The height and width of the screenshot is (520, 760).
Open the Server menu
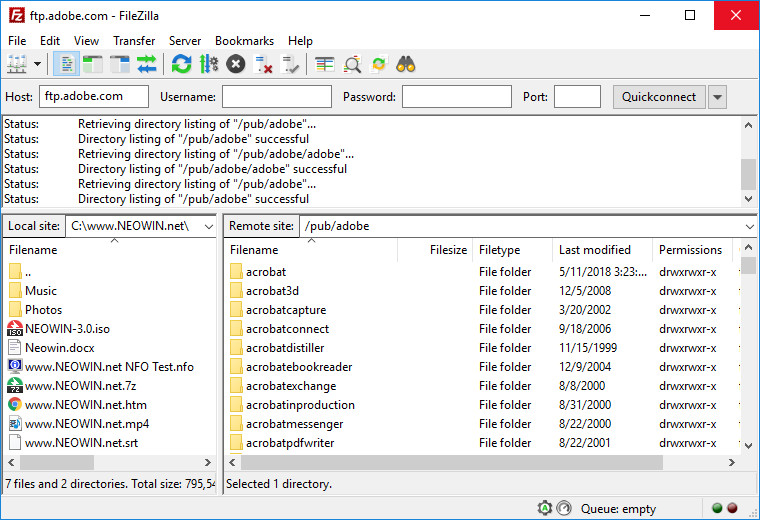[x=185, y=41]
